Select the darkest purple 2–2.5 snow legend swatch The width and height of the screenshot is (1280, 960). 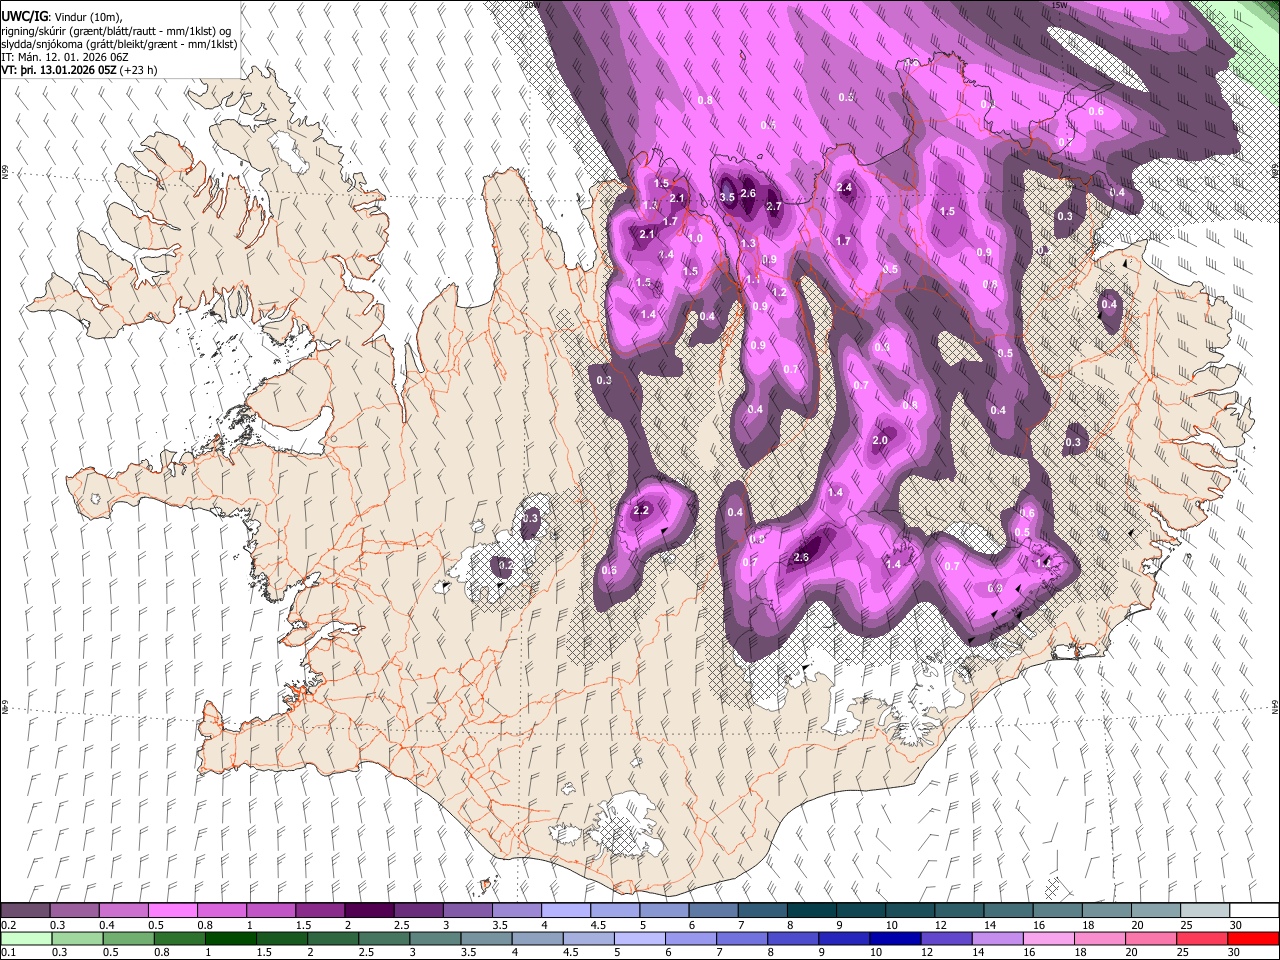pos(368,911)
